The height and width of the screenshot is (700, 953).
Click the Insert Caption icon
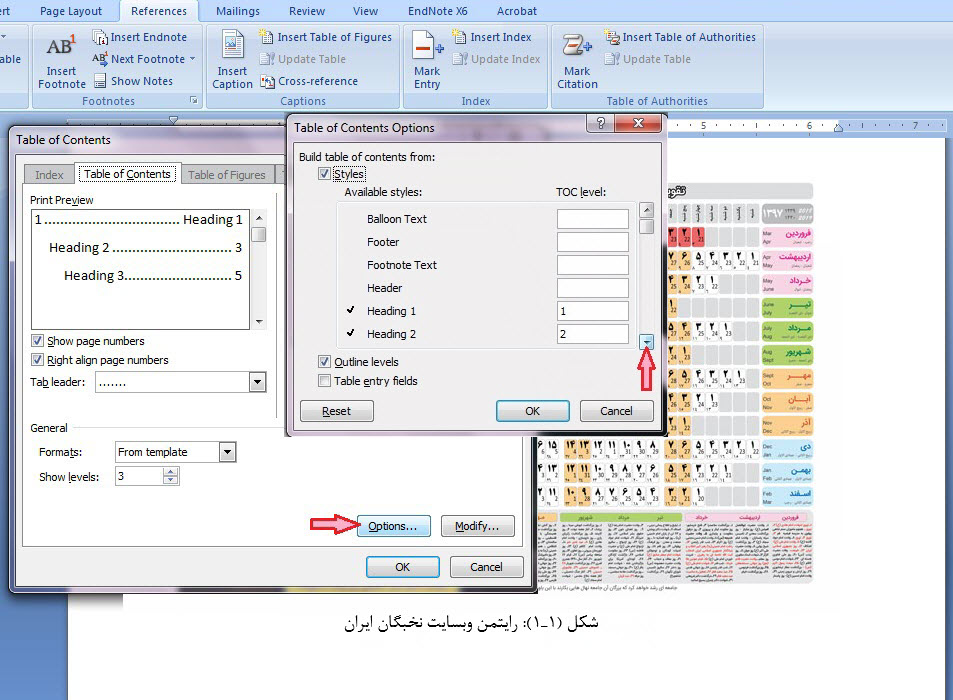(x=232, y=48)
